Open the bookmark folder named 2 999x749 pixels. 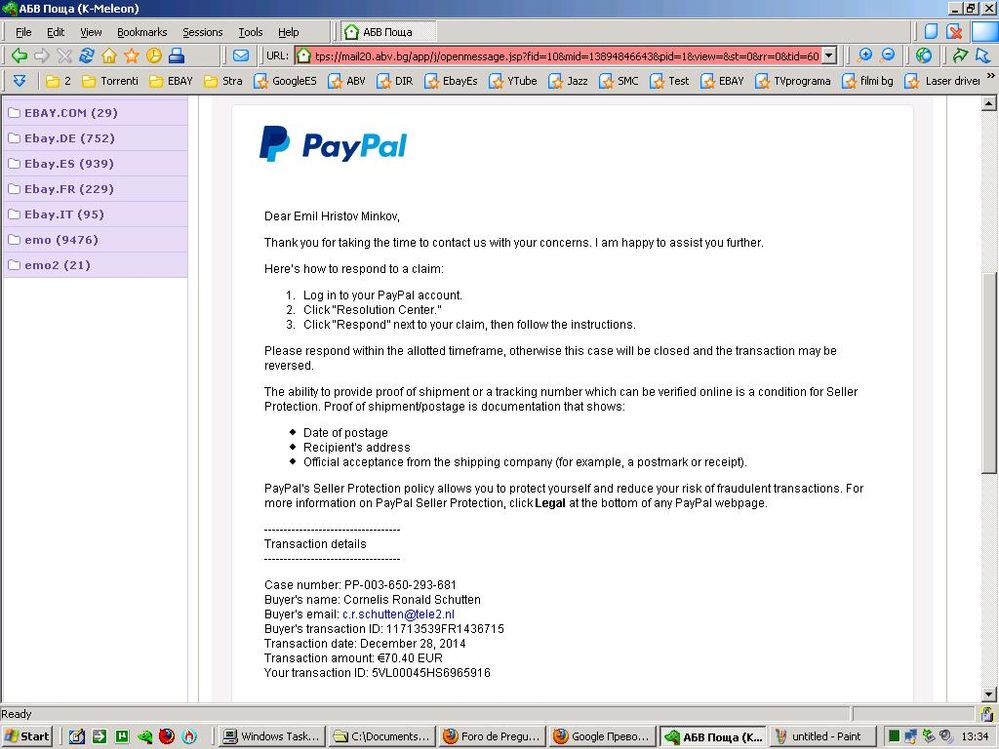(59, 81)
